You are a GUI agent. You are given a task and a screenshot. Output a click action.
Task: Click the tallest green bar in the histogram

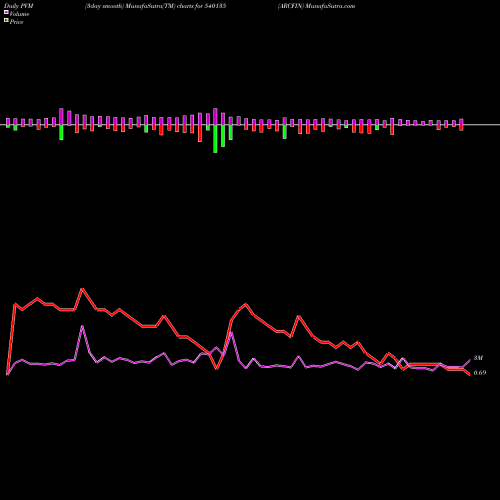pos(215,139)
